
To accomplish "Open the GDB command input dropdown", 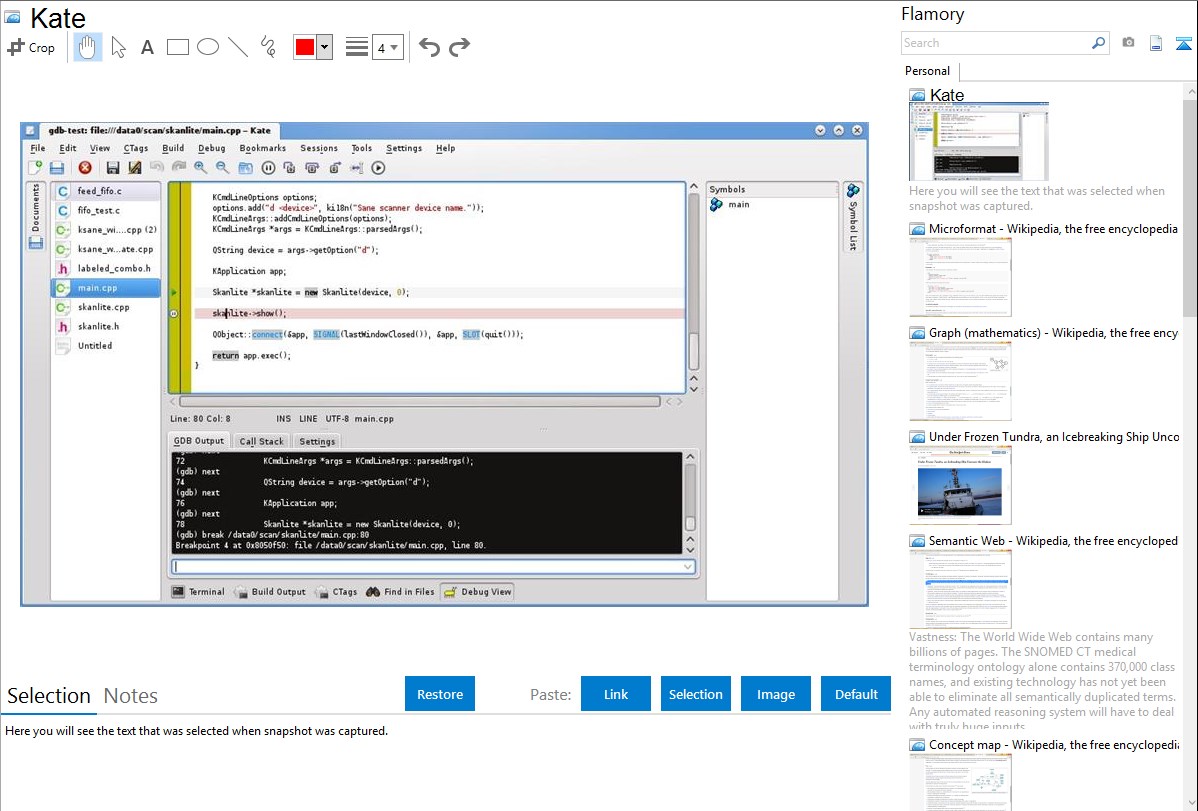I will 688,566.
